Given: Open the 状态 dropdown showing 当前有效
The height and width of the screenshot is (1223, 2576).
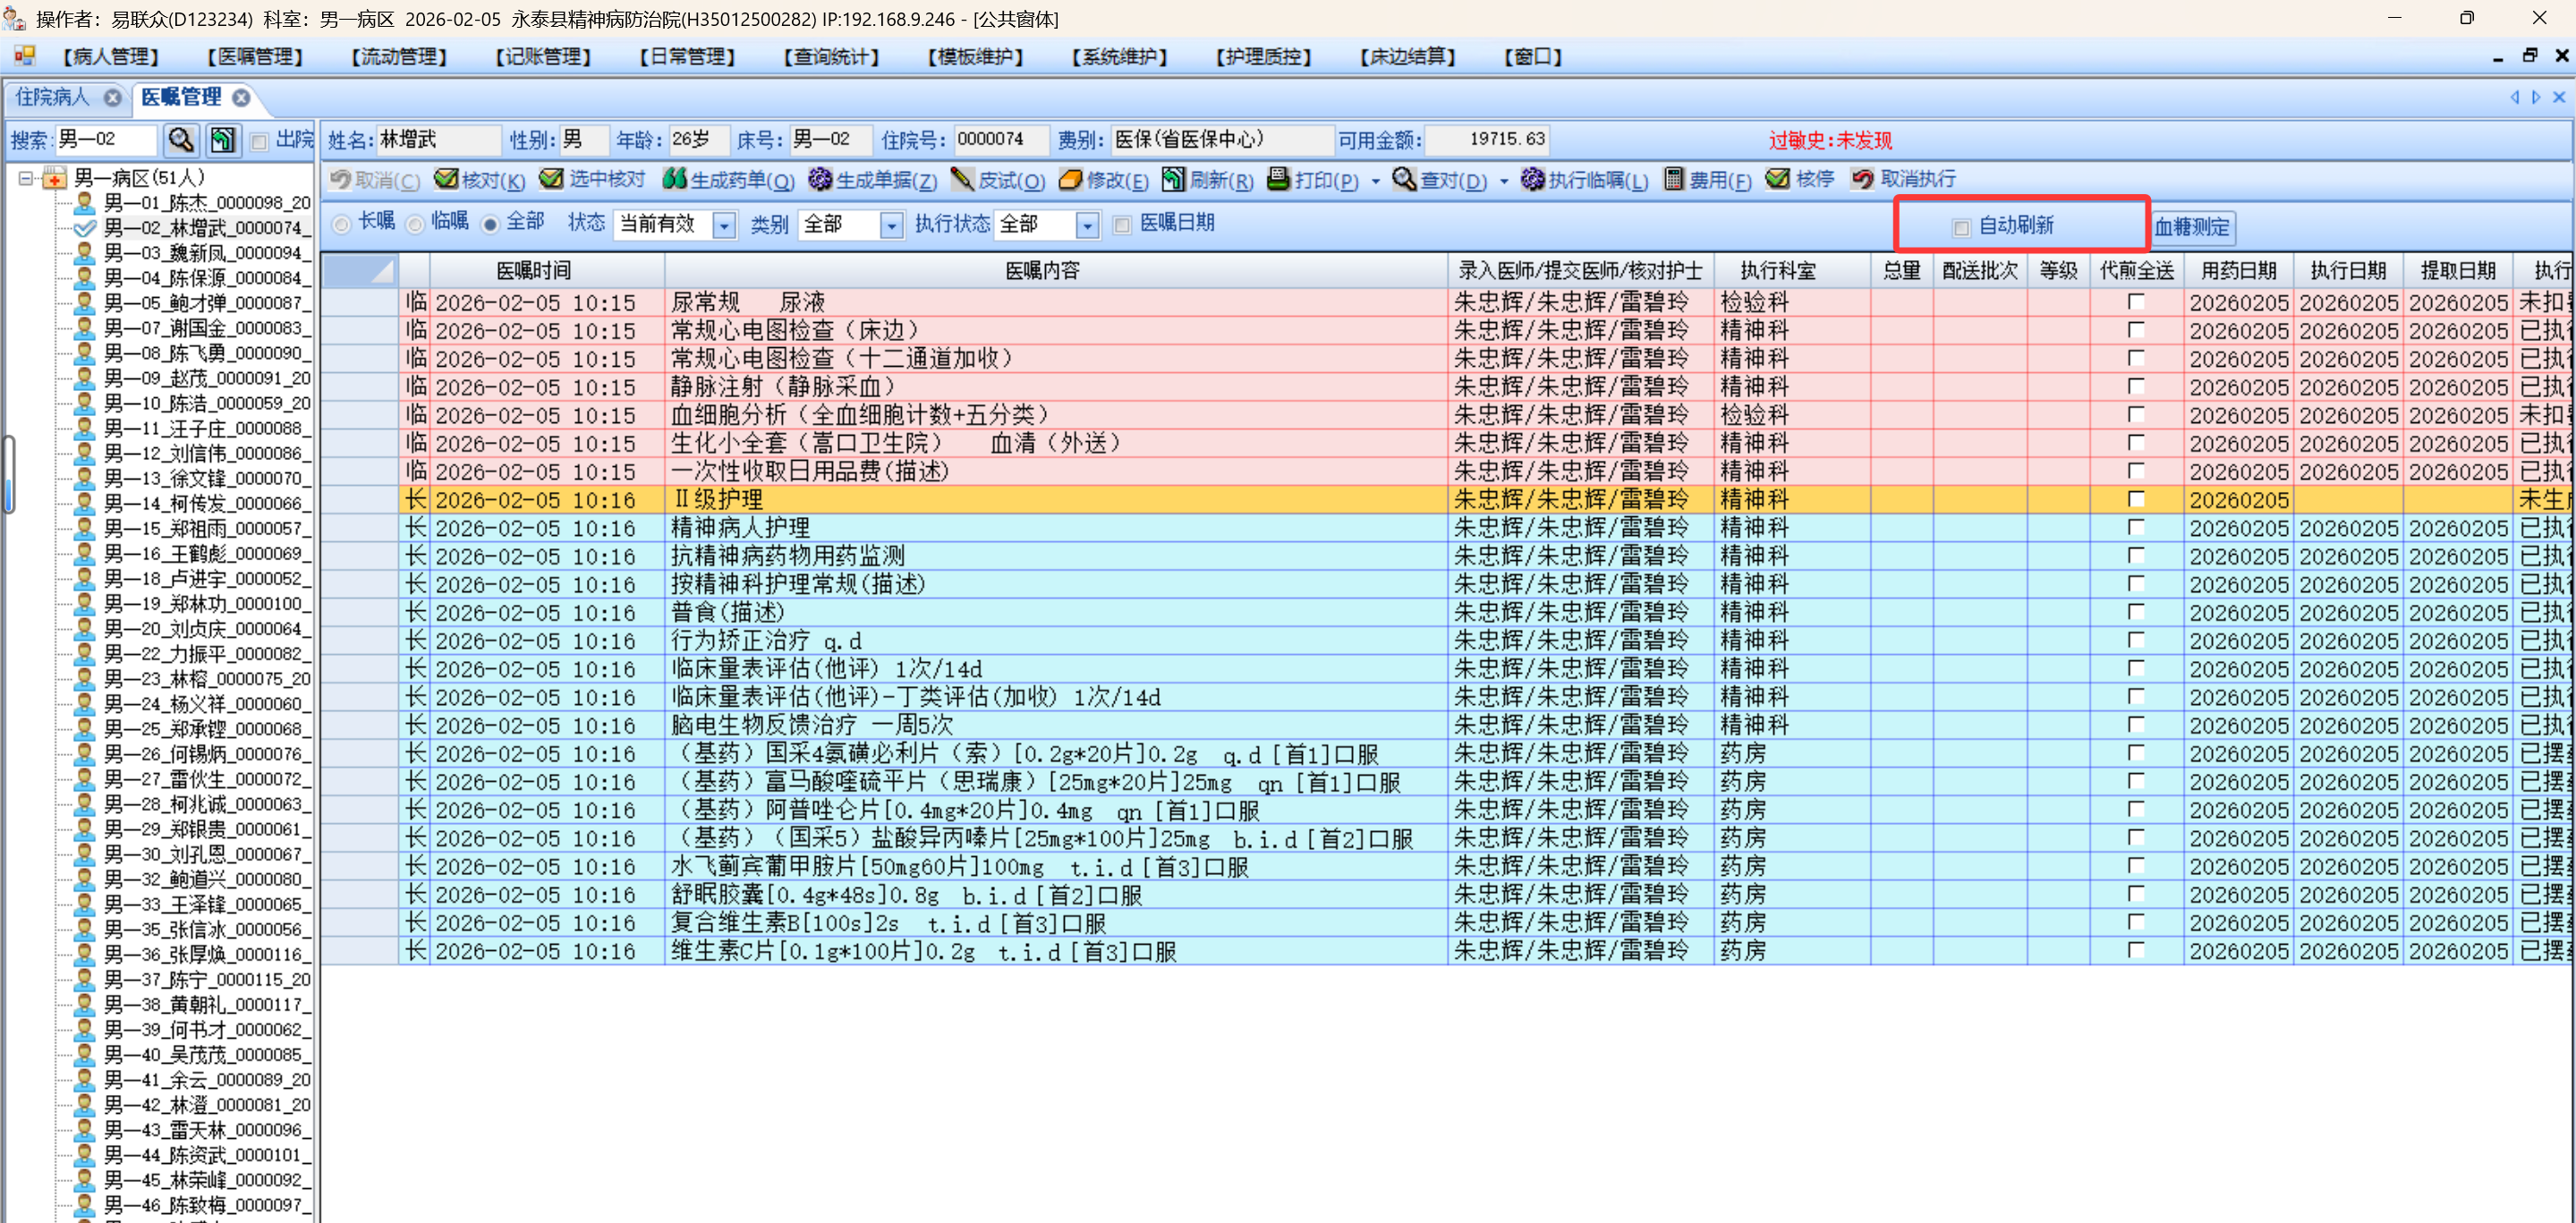Looking at the screenshot, I should coord(724,225).
